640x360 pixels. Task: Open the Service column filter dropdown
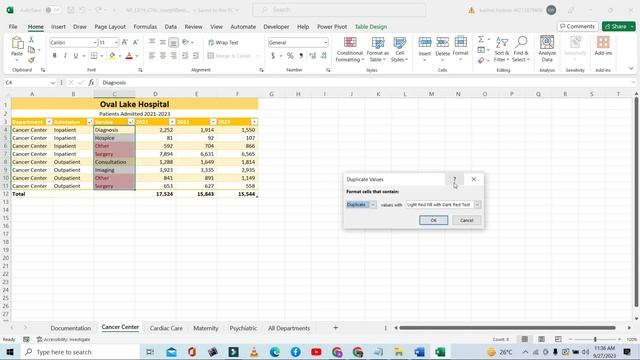click(131, 122)
